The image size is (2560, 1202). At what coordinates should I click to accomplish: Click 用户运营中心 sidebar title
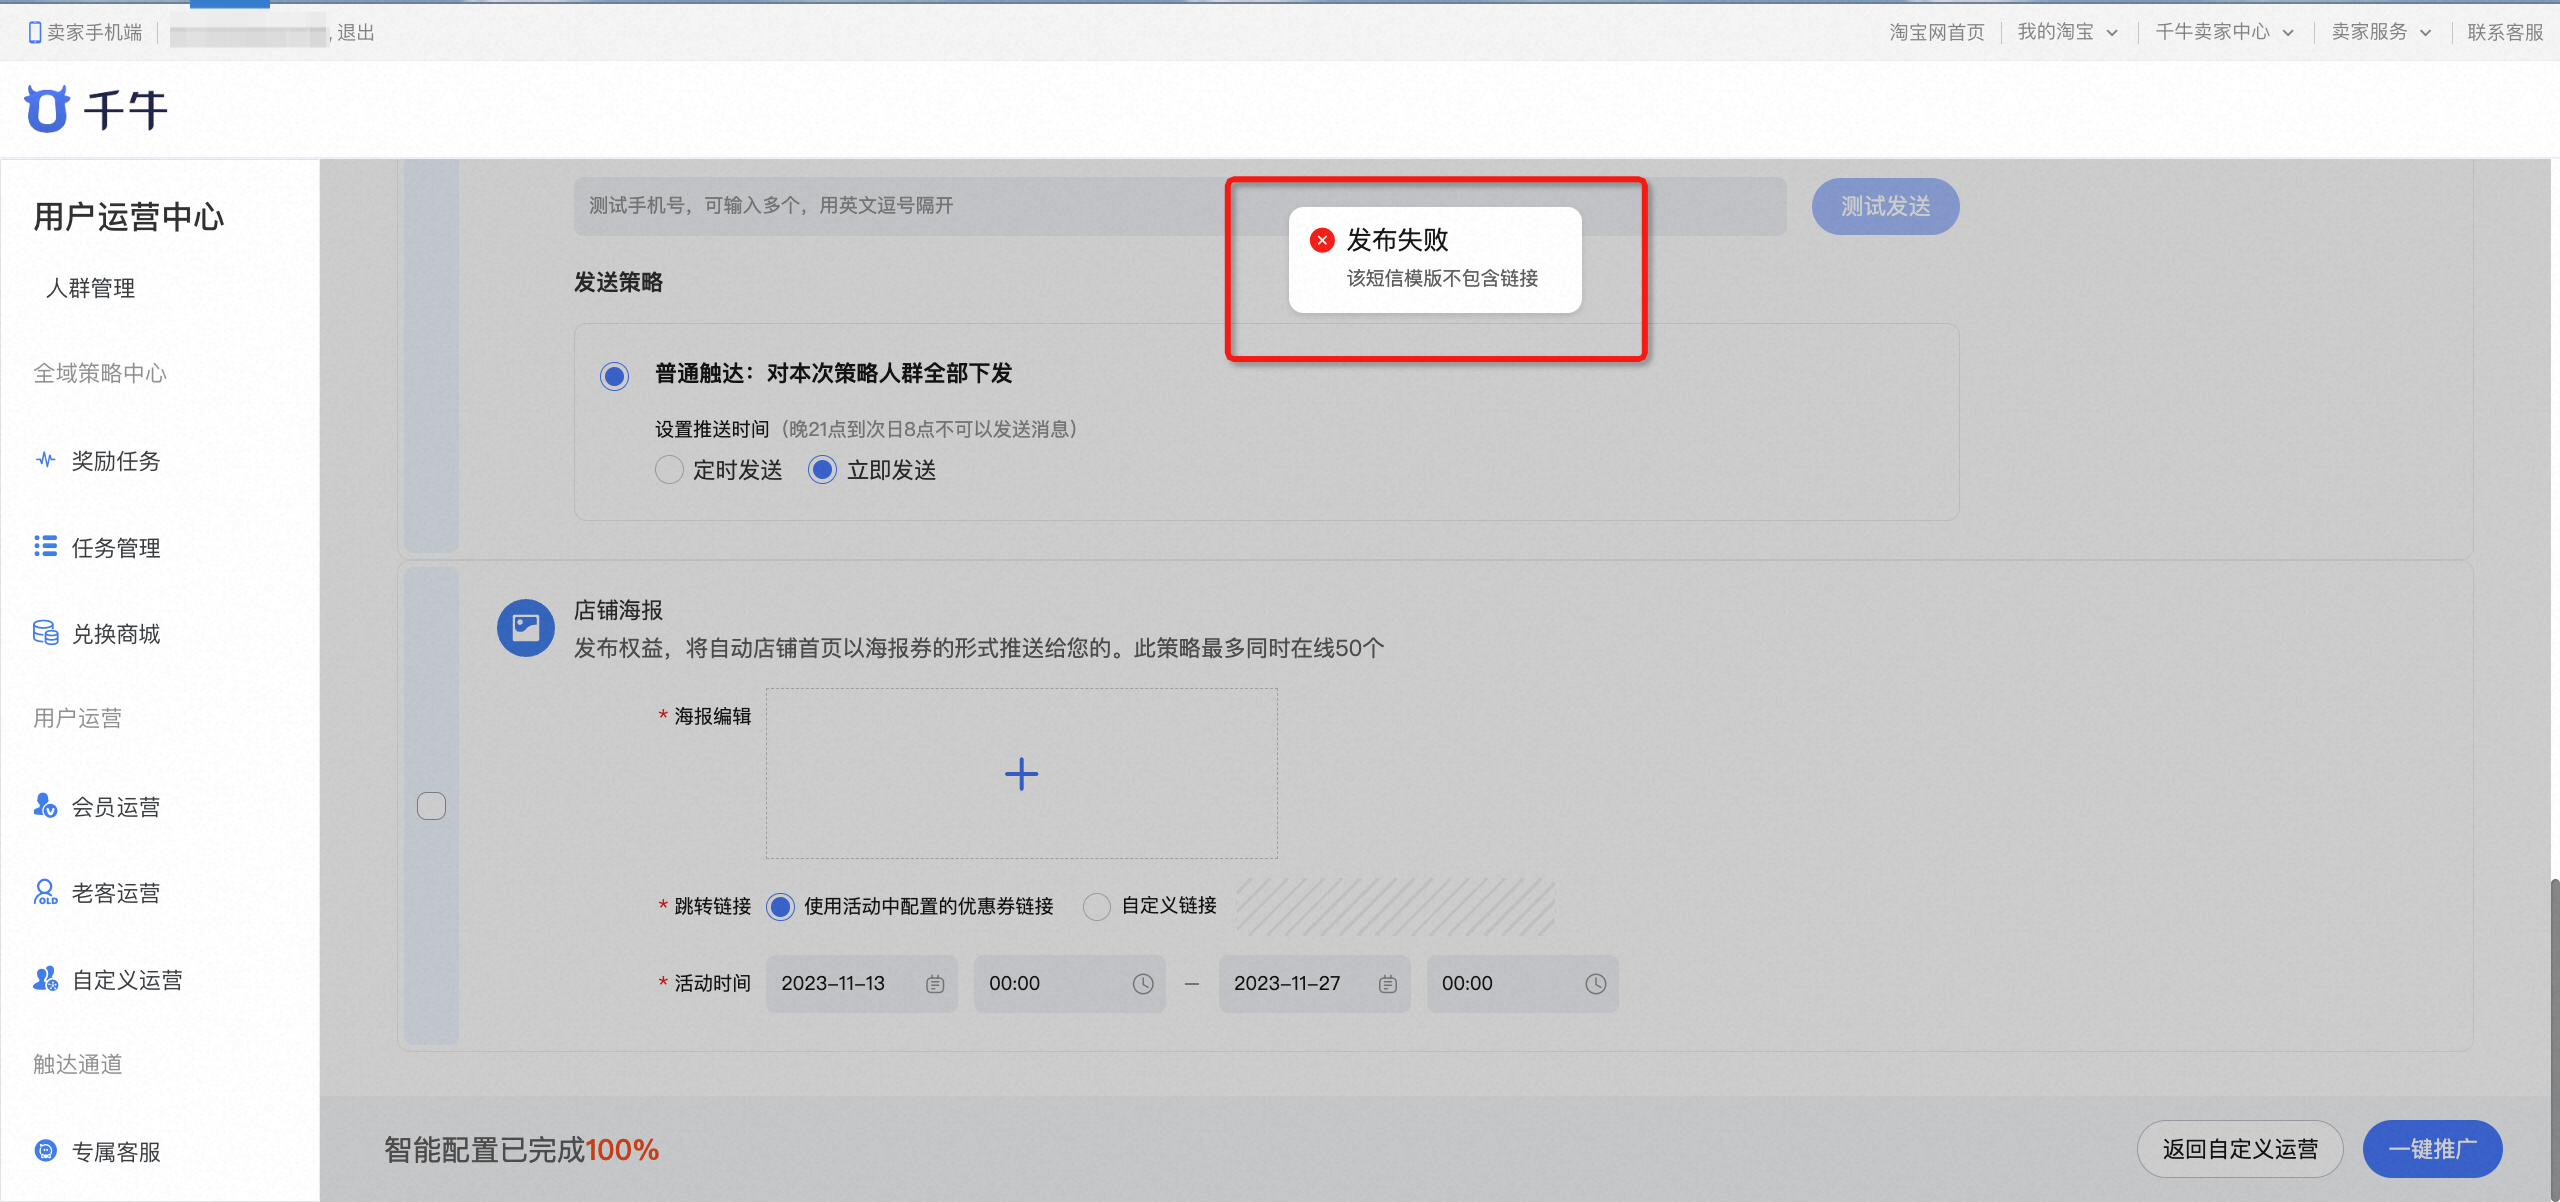129,216
